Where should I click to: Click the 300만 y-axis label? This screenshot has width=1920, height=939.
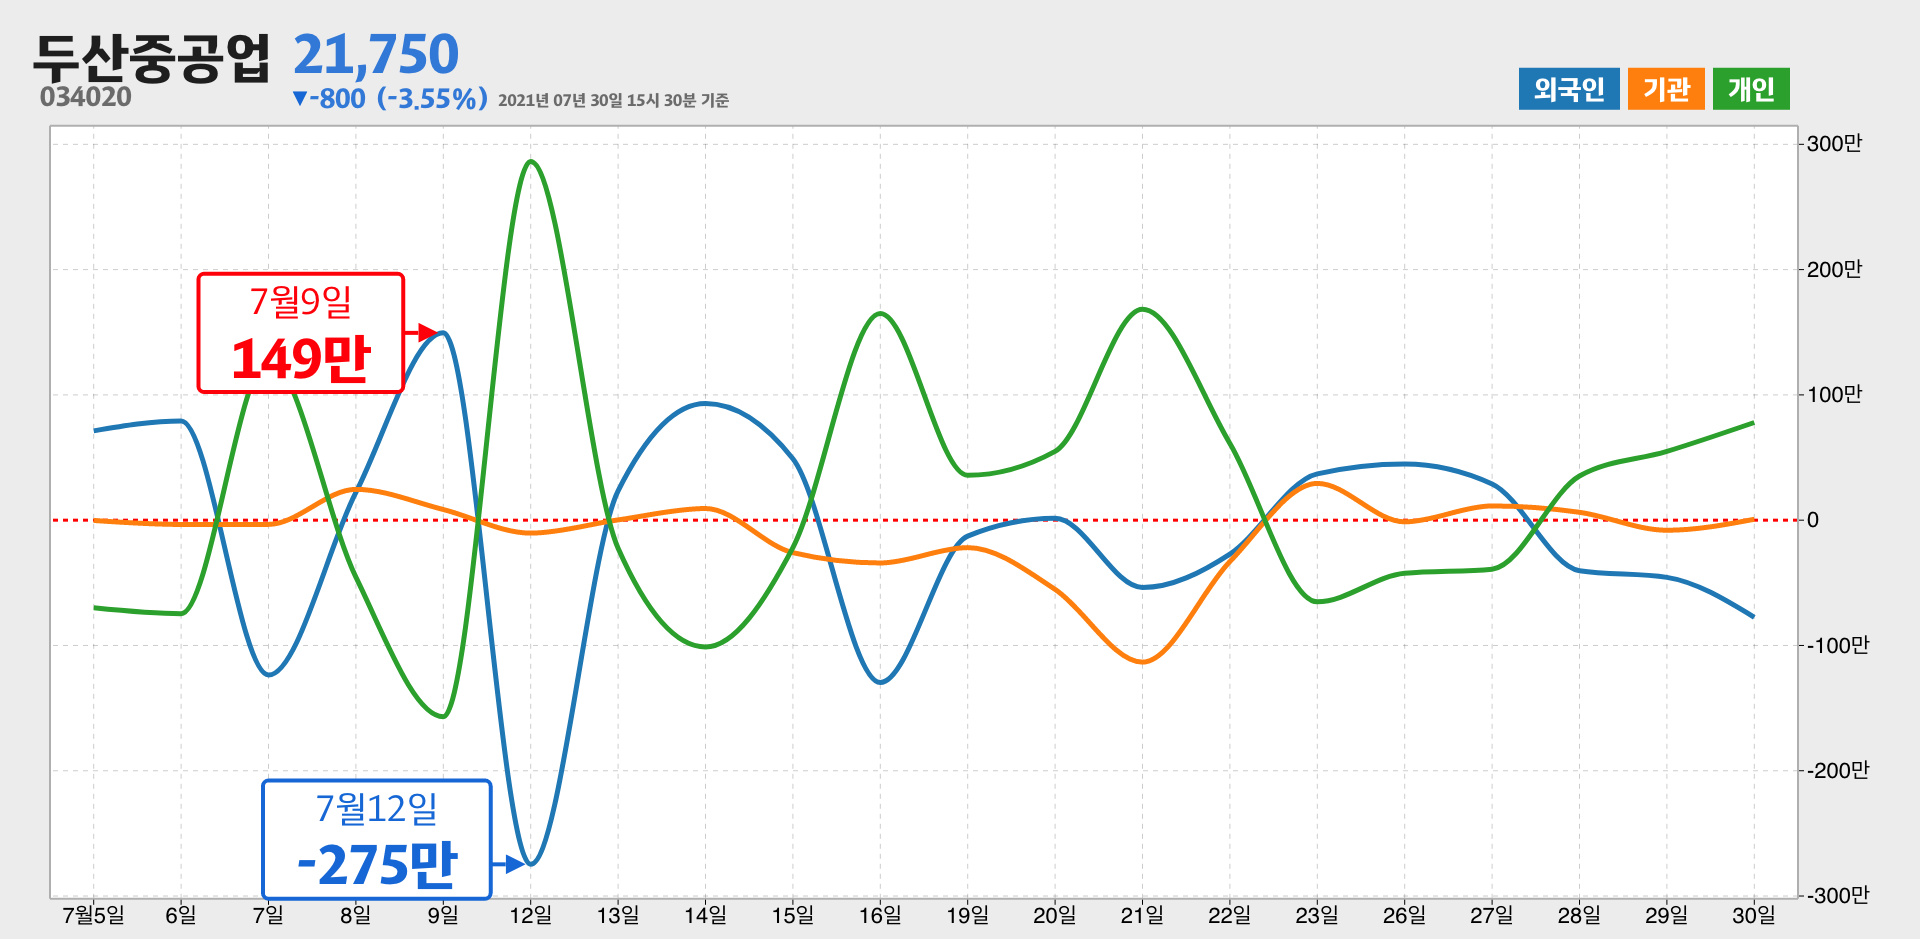1834,144
